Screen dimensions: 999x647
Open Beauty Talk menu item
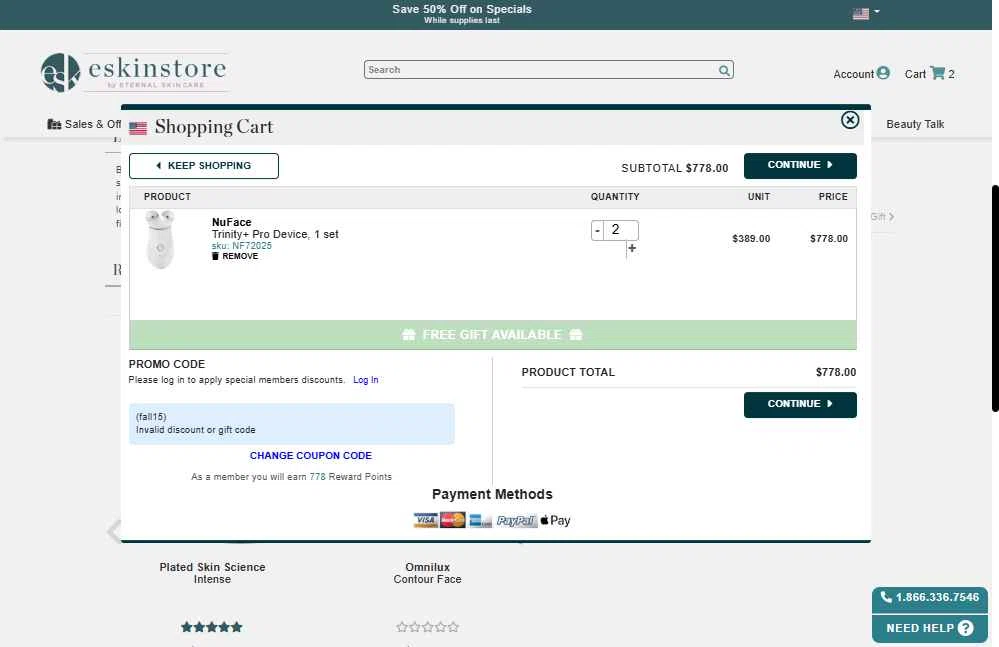915,124
